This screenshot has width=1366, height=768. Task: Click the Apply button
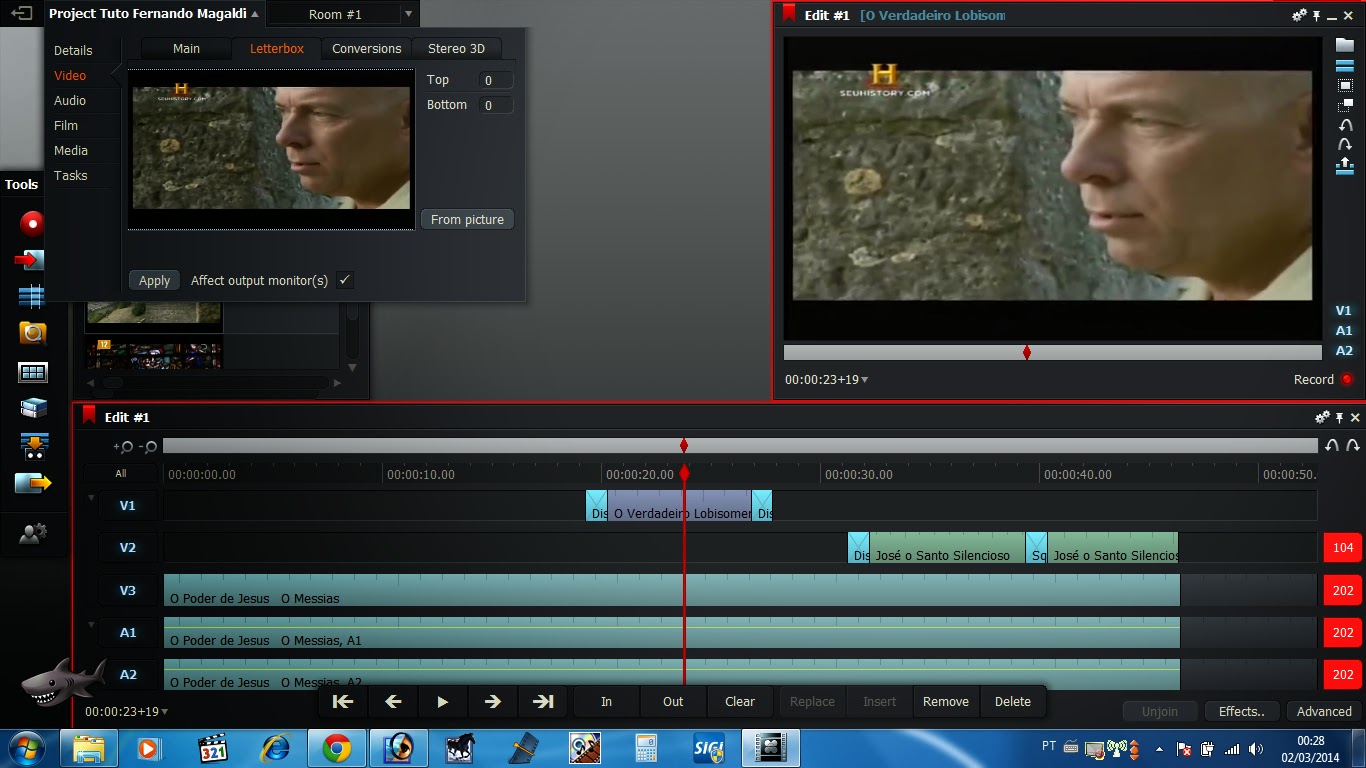click(x=154, y=281)
